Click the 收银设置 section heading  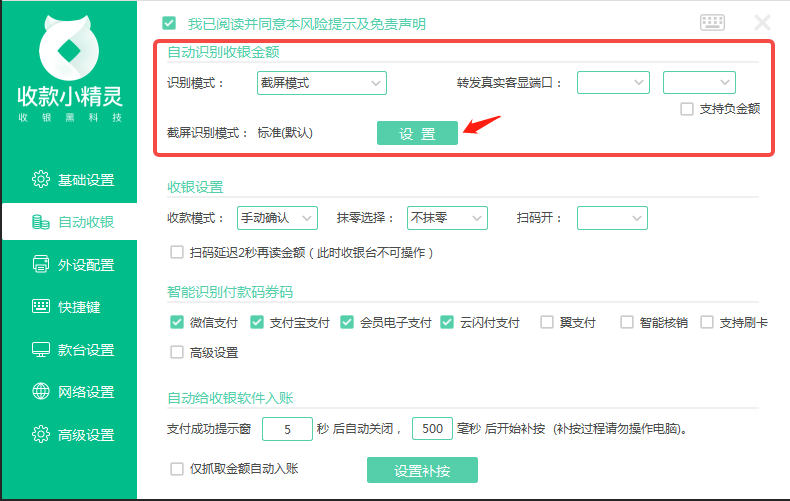195,187
